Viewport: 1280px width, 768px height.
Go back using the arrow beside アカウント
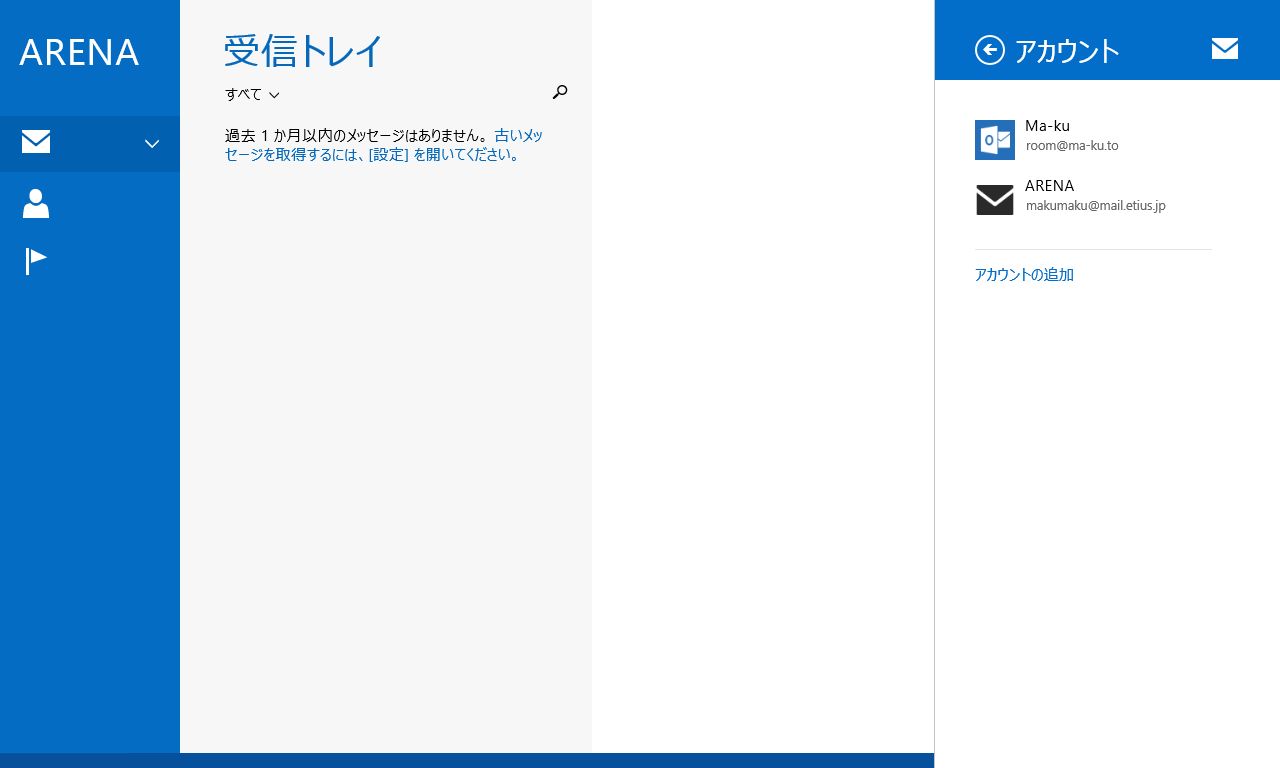point(989,50)
